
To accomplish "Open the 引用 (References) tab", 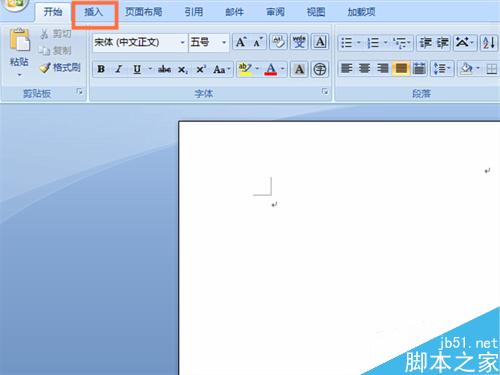I will pyautogui.click(x=194, y=12).
